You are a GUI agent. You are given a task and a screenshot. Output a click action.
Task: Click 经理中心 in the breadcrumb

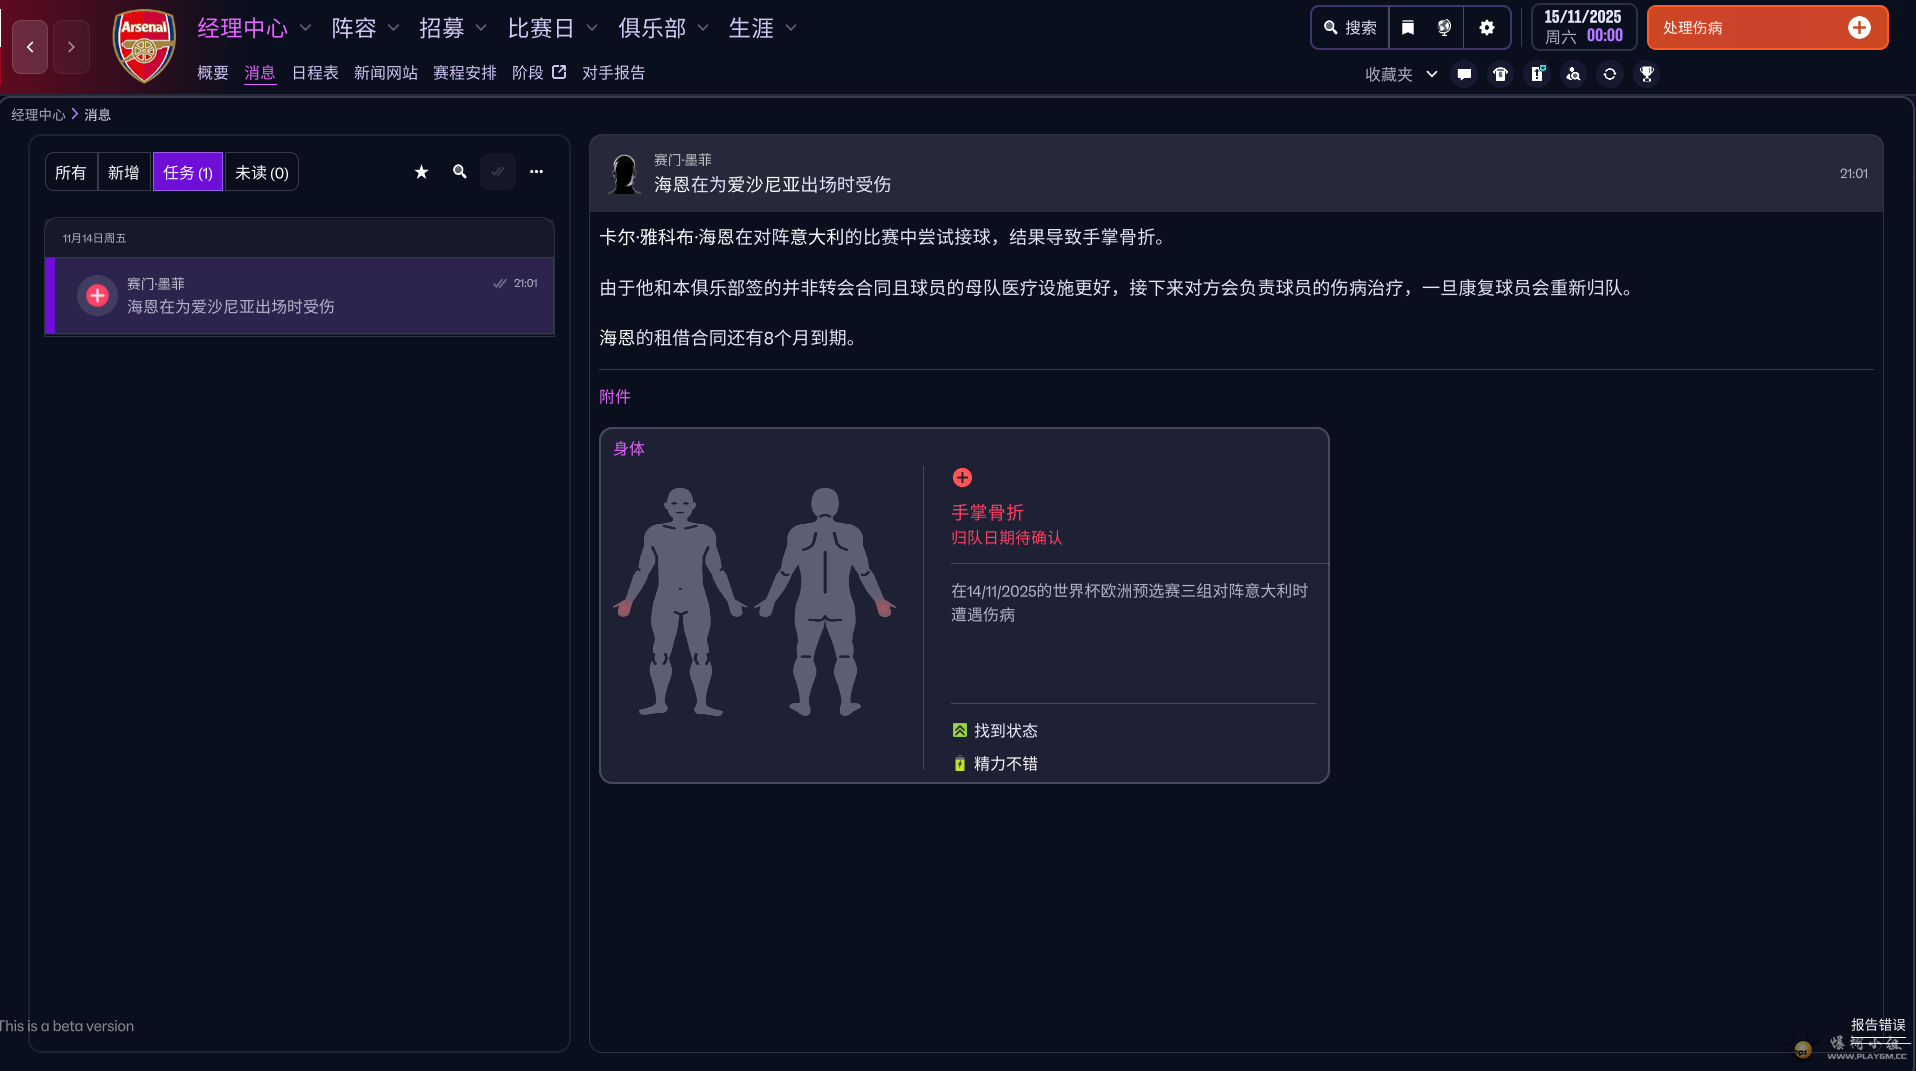pyautogui.click(x=39, y=114)
